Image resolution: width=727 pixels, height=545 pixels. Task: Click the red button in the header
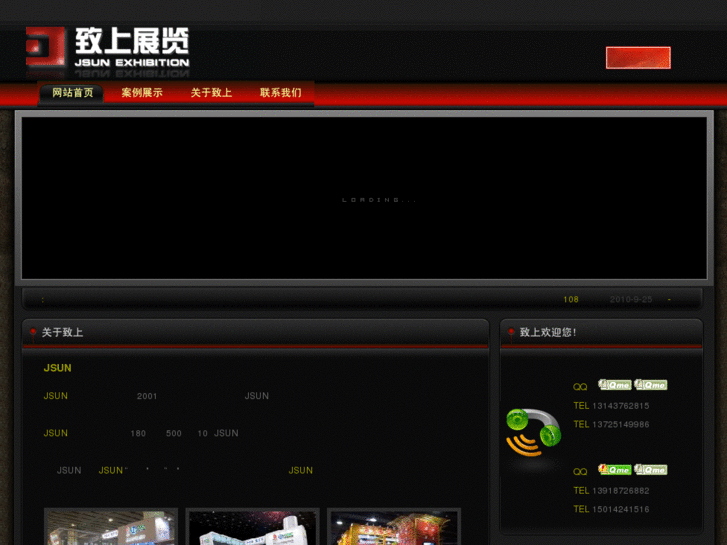(x=638, y=58)
